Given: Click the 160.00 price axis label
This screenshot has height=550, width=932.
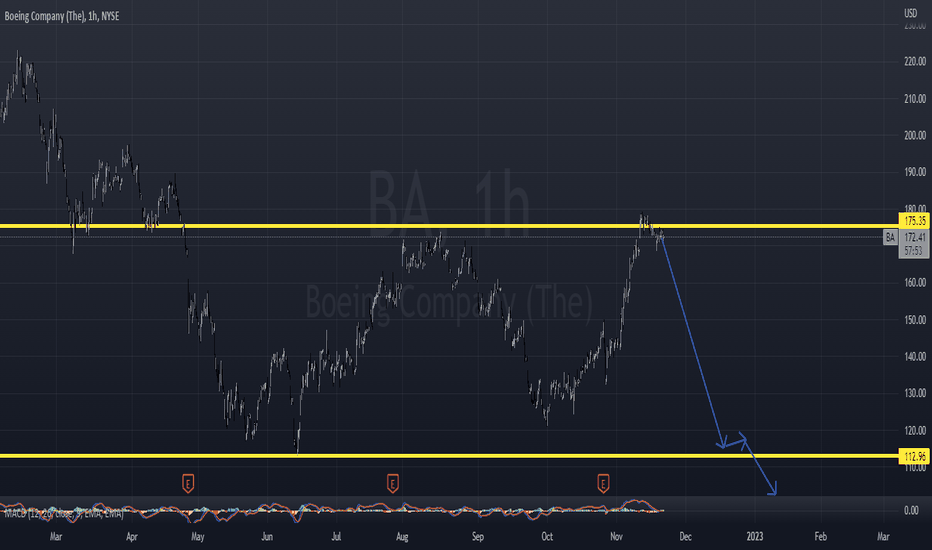Looking at the screenshot, I should pos(915,283).
